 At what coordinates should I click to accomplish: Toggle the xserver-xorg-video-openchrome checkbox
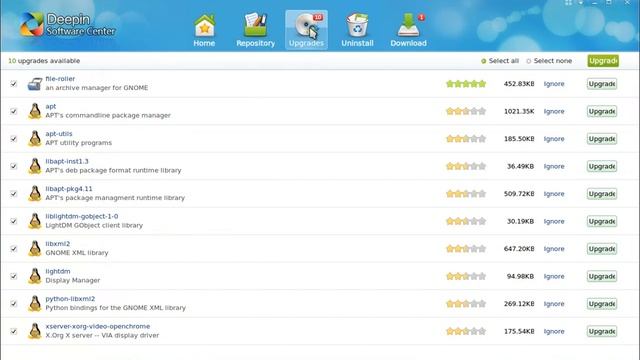coord(13,331)
